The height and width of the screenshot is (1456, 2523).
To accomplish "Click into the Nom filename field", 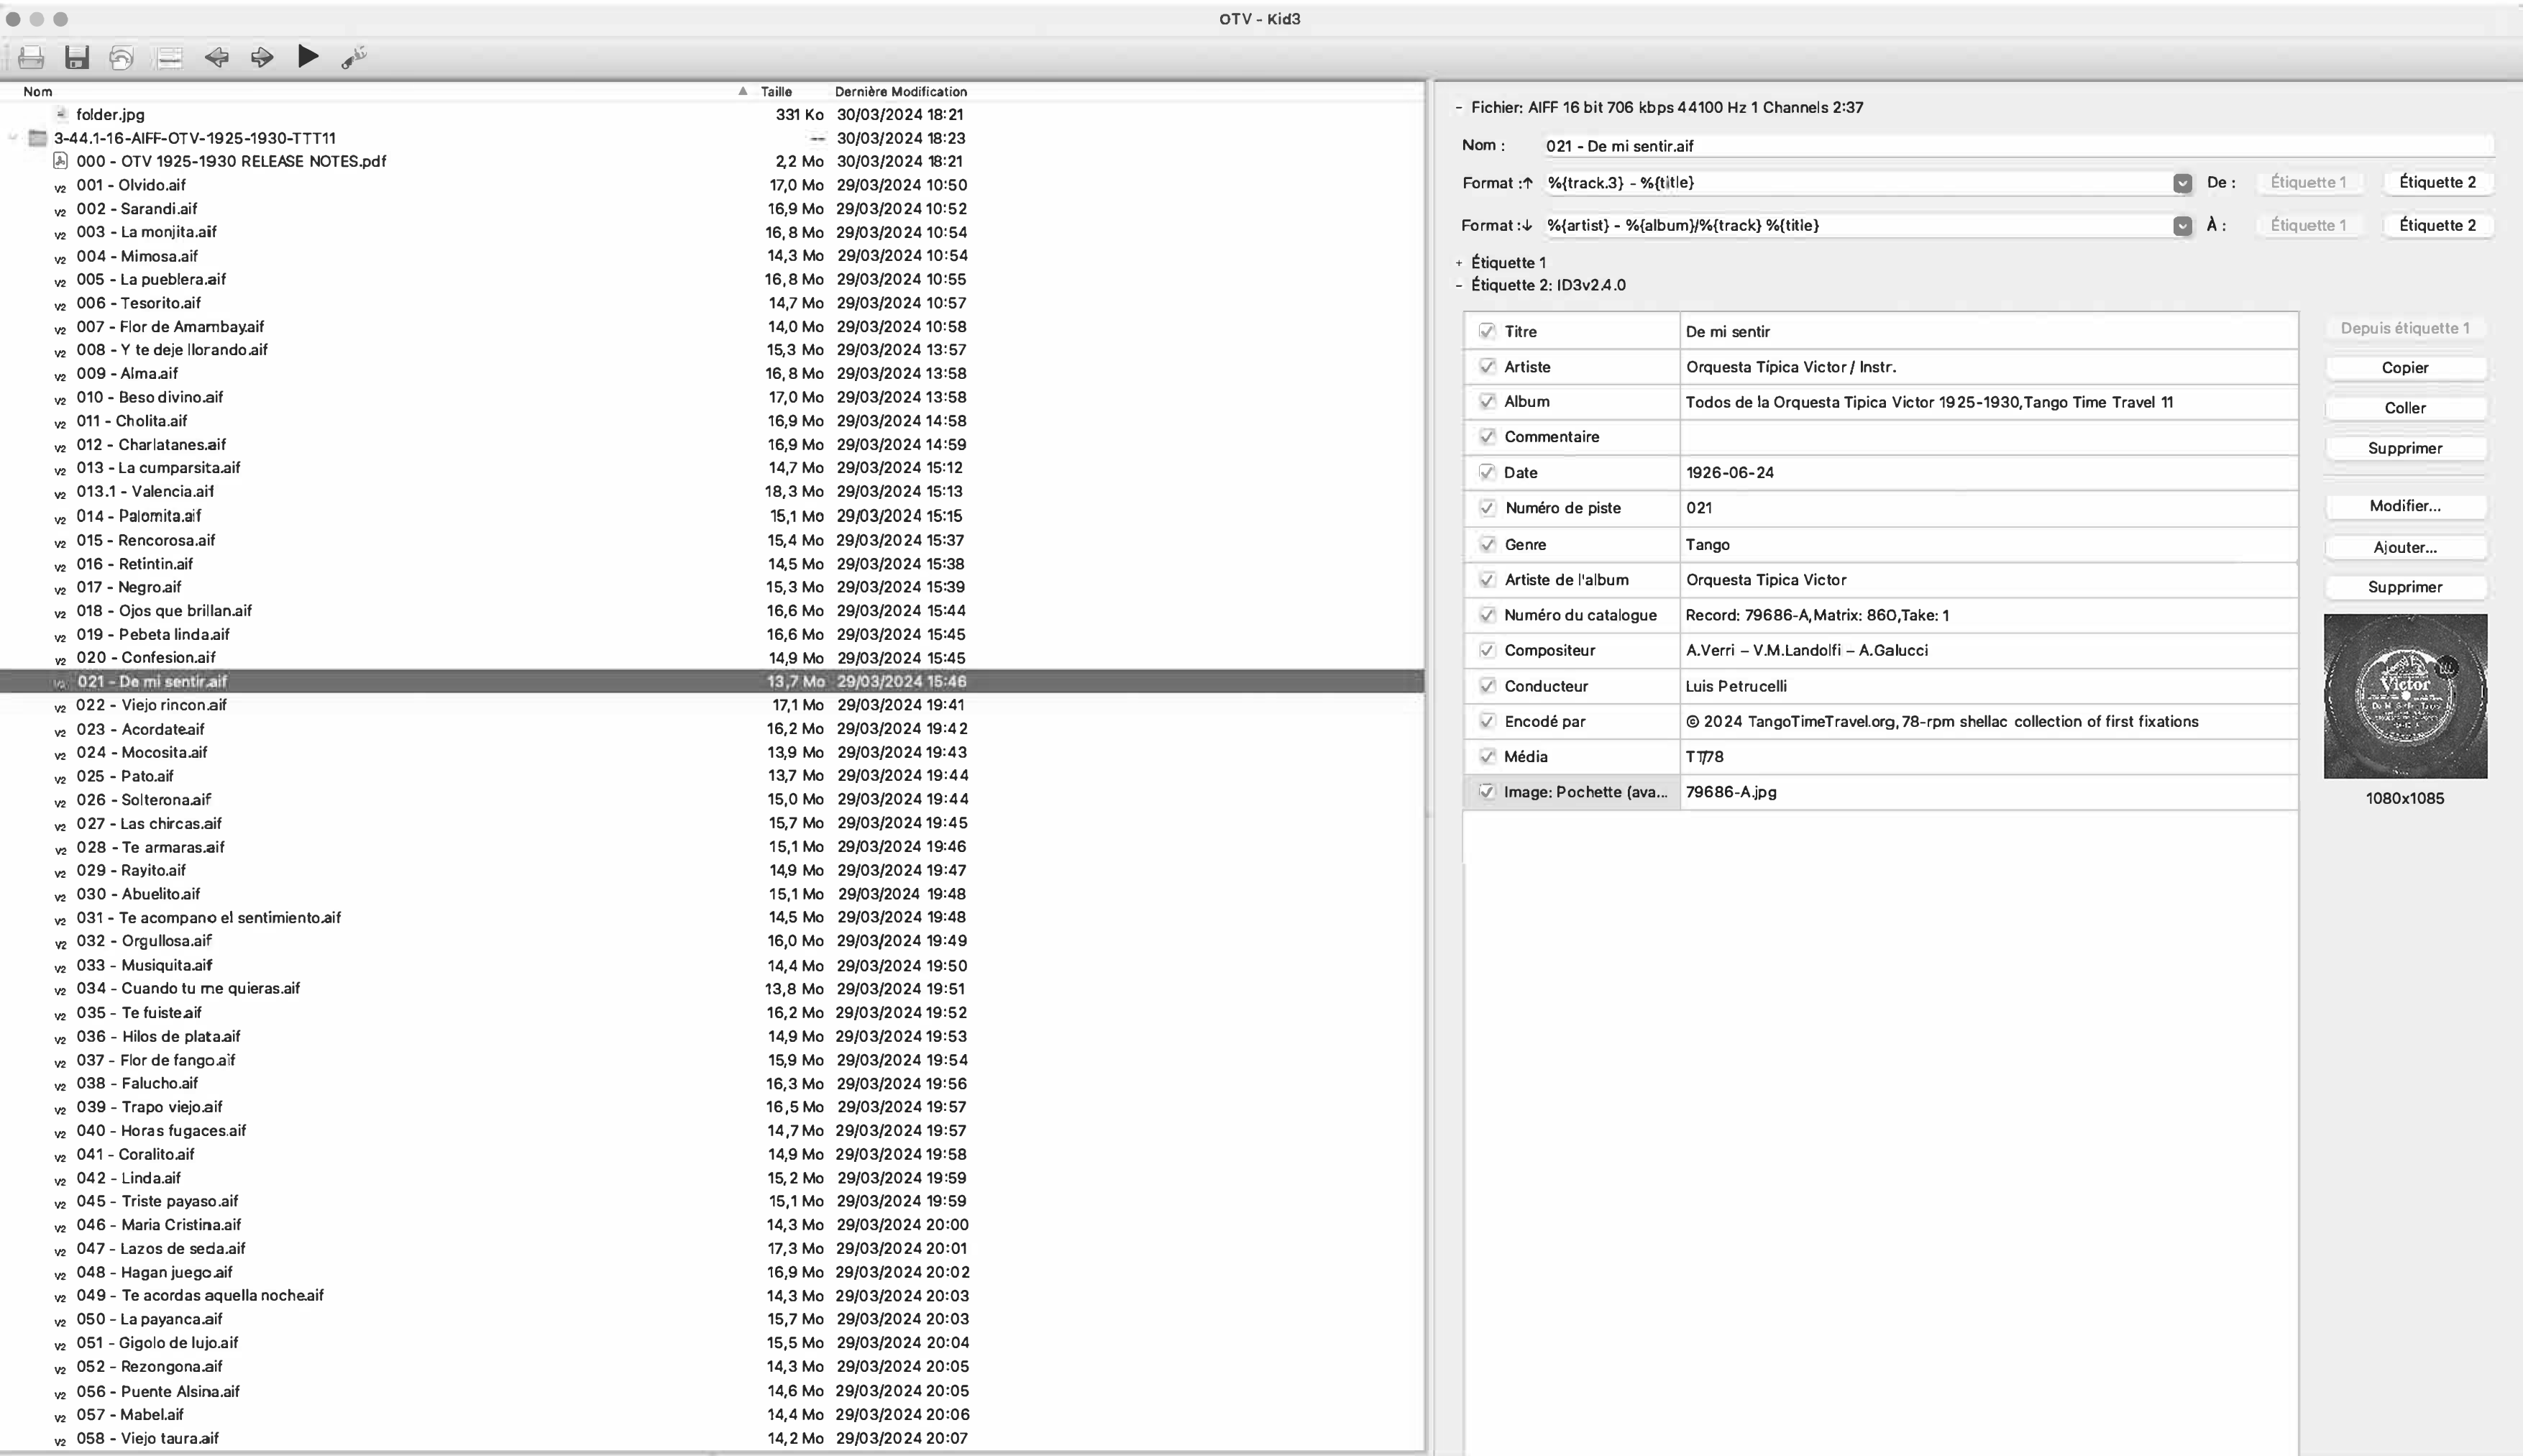I will pos(2018,146).
